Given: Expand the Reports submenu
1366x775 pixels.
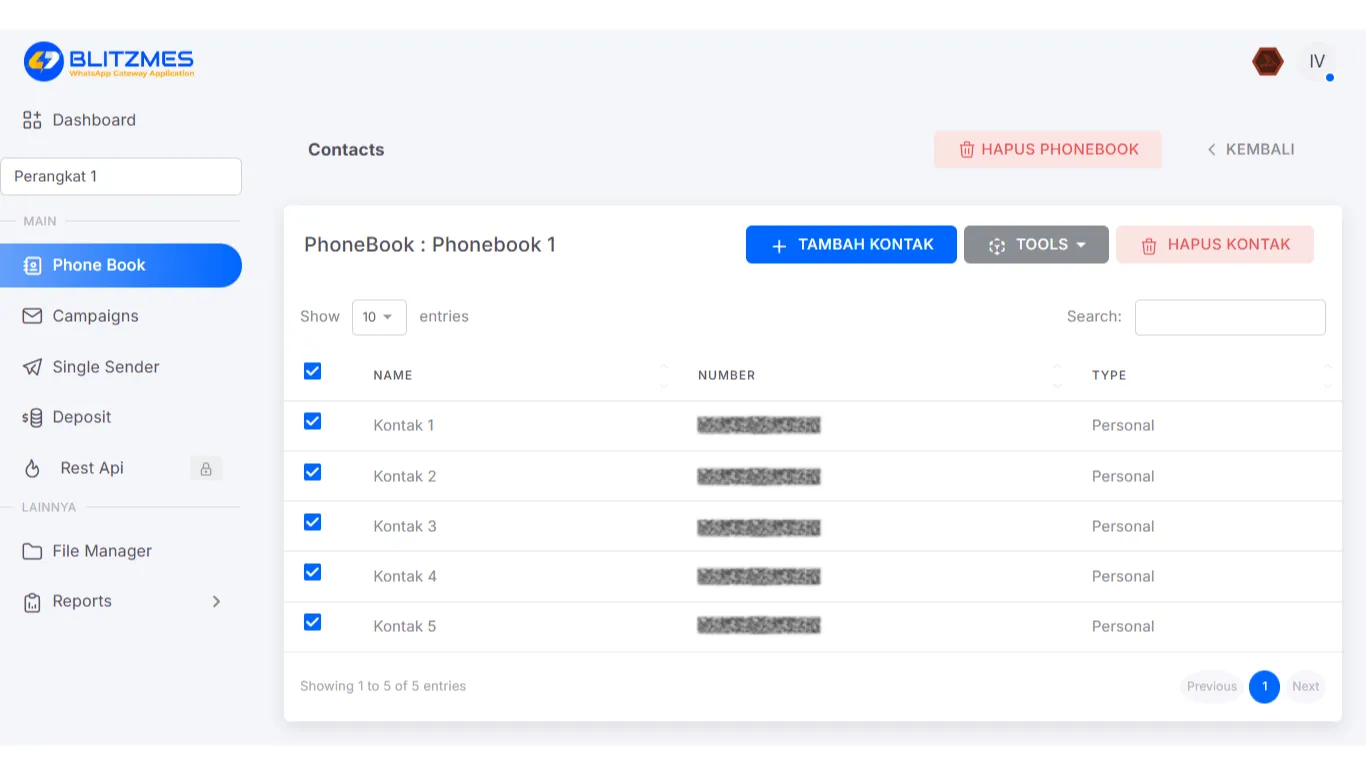Looking at the screenshot, I should (x=216, y=601).
